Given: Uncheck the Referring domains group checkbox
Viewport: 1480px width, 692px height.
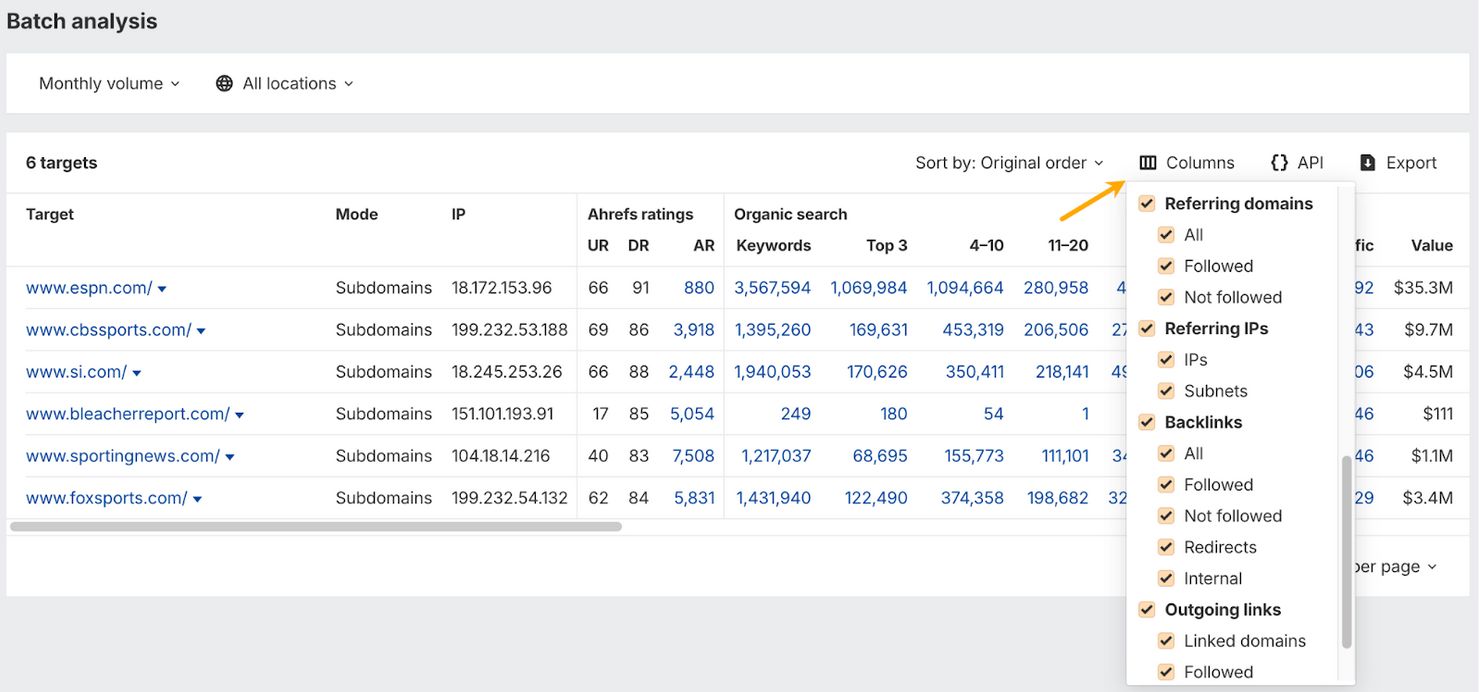Looking at the screenshot, I should coord(1147,204).
